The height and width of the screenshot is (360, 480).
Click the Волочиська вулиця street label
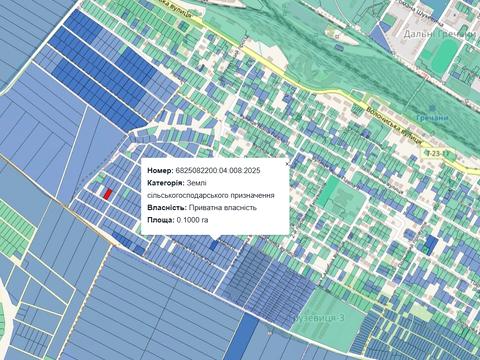[x=394, y=125]
